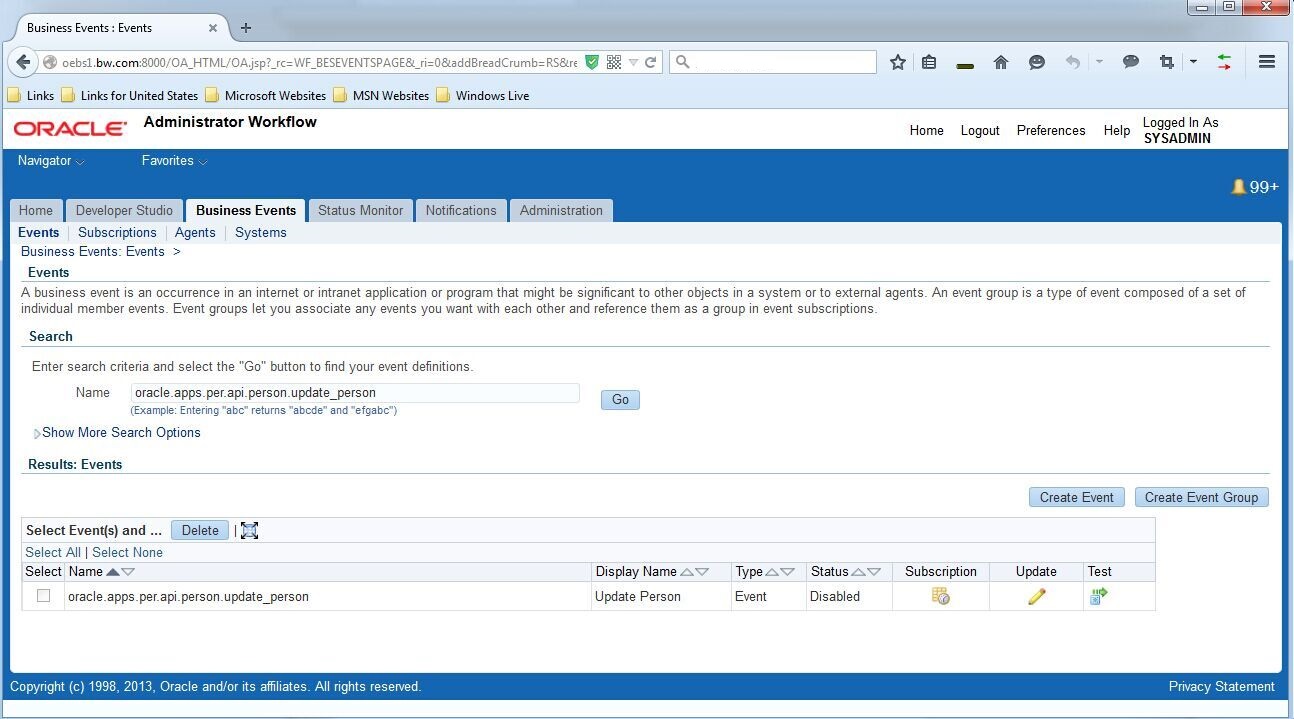
Task: Reload the page with the refresh icon
Action: (x=651, y=62)
